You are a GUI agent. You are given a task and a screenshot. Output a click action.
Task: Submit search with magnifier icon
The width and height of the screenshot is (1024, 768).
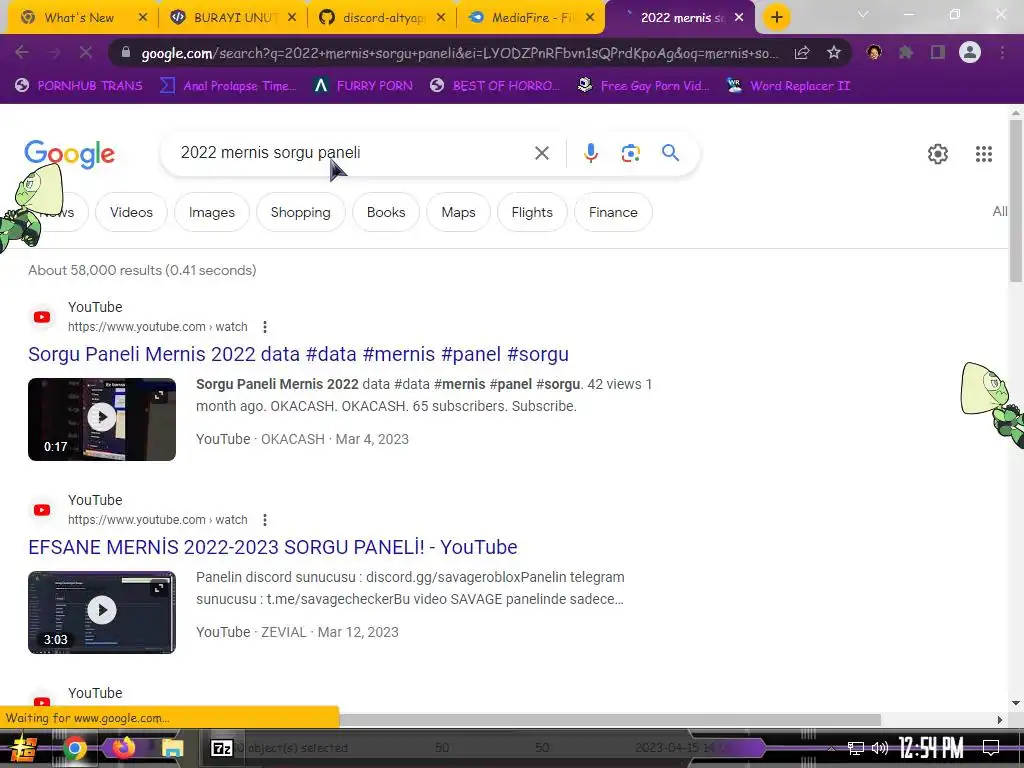670,153
